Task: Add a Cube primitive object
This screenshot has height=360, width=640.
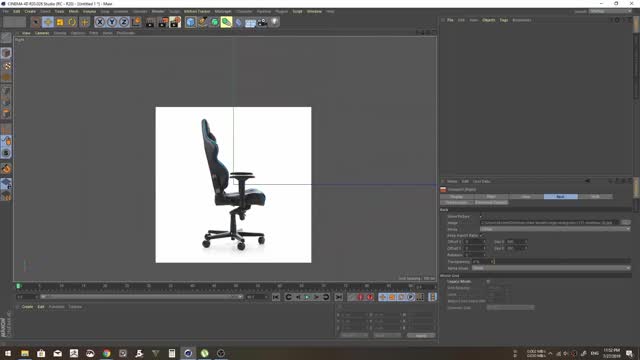Action: 191,22
